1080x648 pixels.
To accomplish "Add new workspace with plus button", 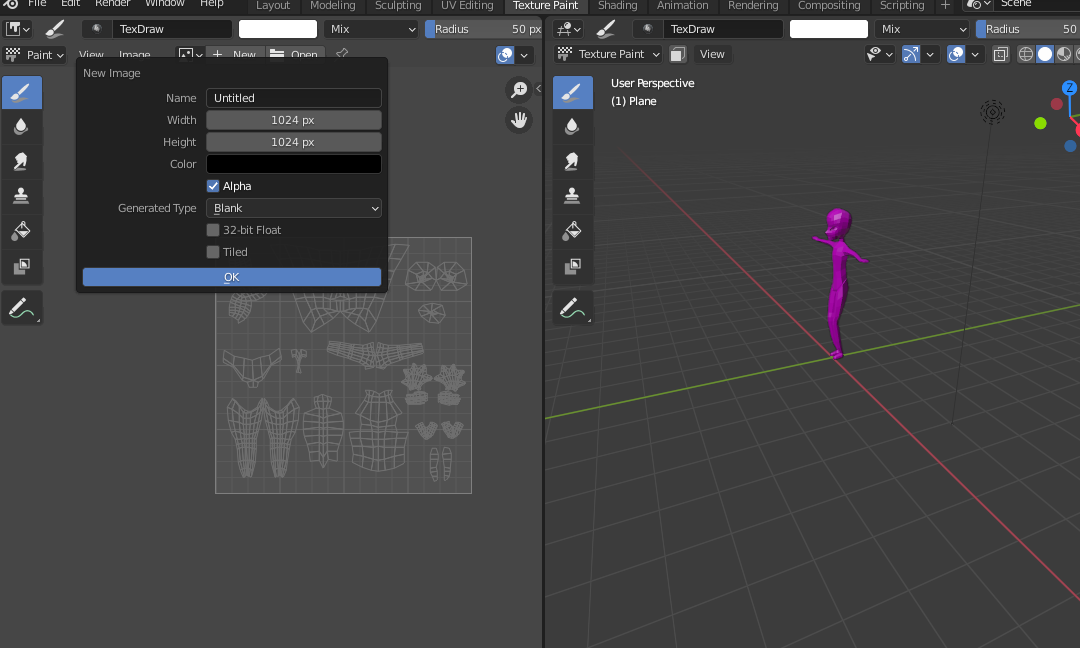I will click(x=945, y=6).
